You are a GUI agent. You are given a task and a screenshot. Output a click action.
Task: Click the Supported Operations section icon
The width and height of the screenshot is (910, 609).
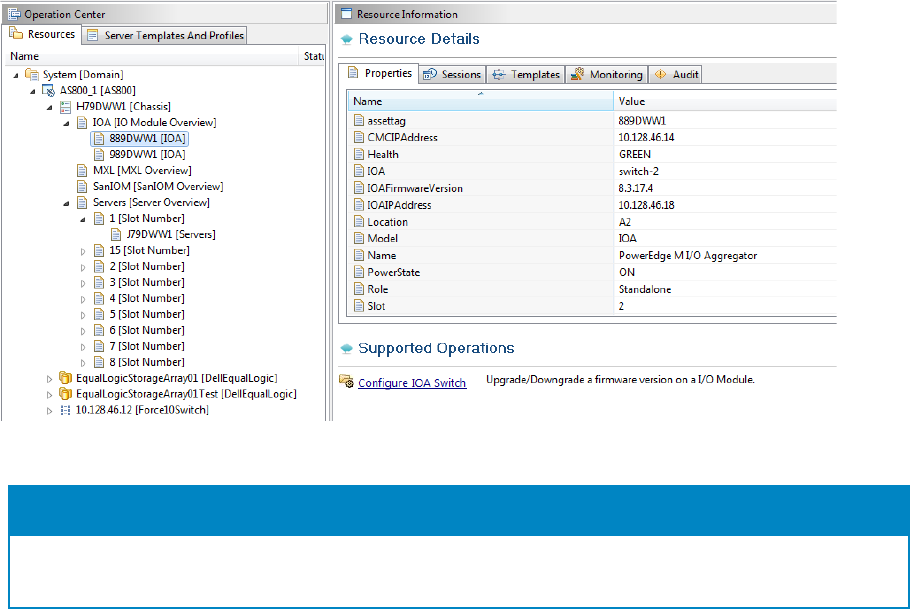pos(346,349)
